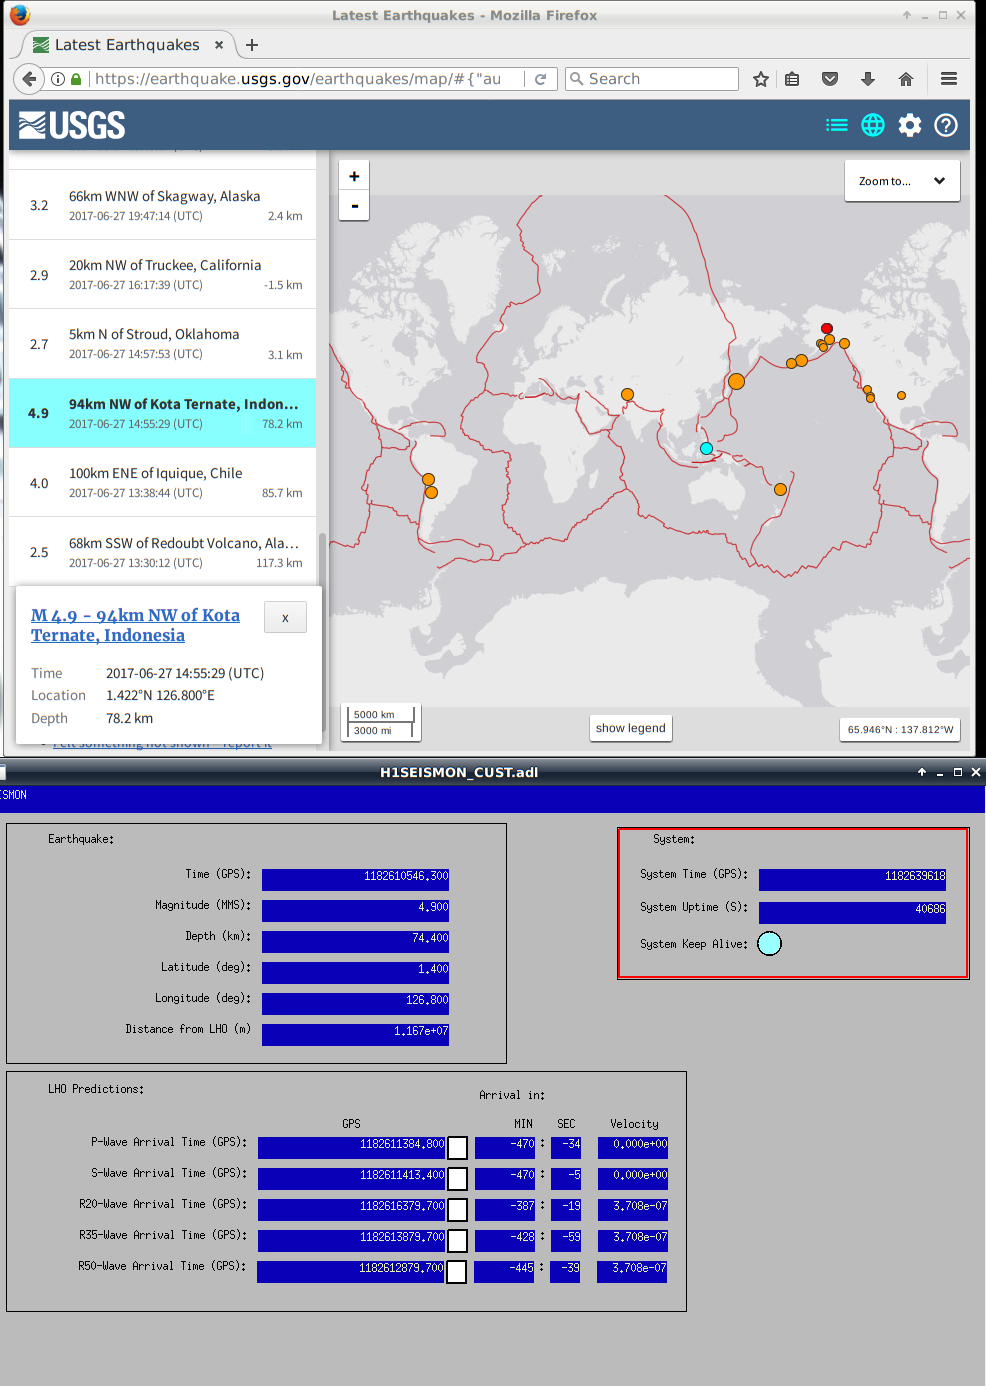The image size is (986, 1386).
Task: Select the 4.0 Iquique, Chile earthquake
Action: click(x=162, y=482)
